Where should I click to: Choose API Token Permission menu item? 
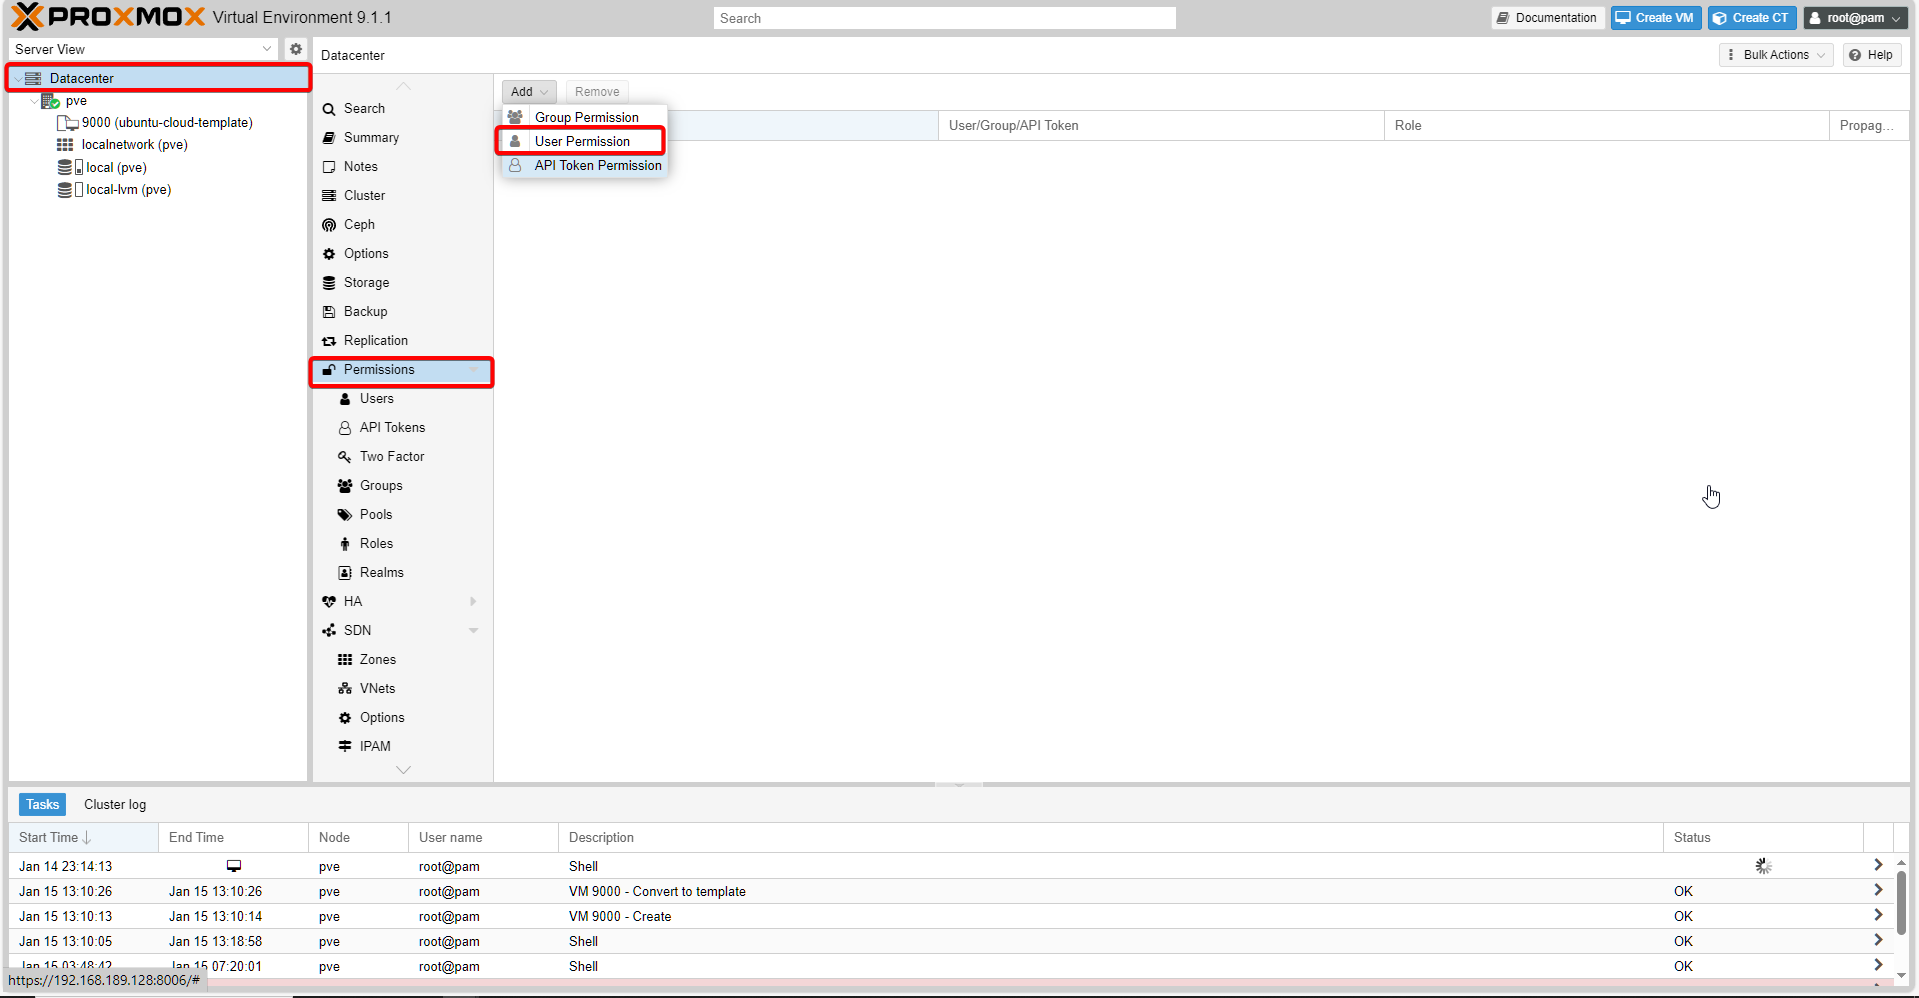click(597, 166)
